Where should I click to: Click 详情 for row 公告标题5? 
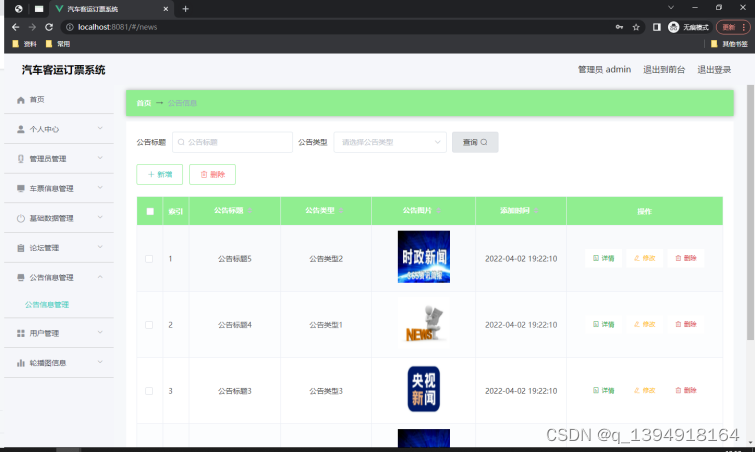point(603,259)
